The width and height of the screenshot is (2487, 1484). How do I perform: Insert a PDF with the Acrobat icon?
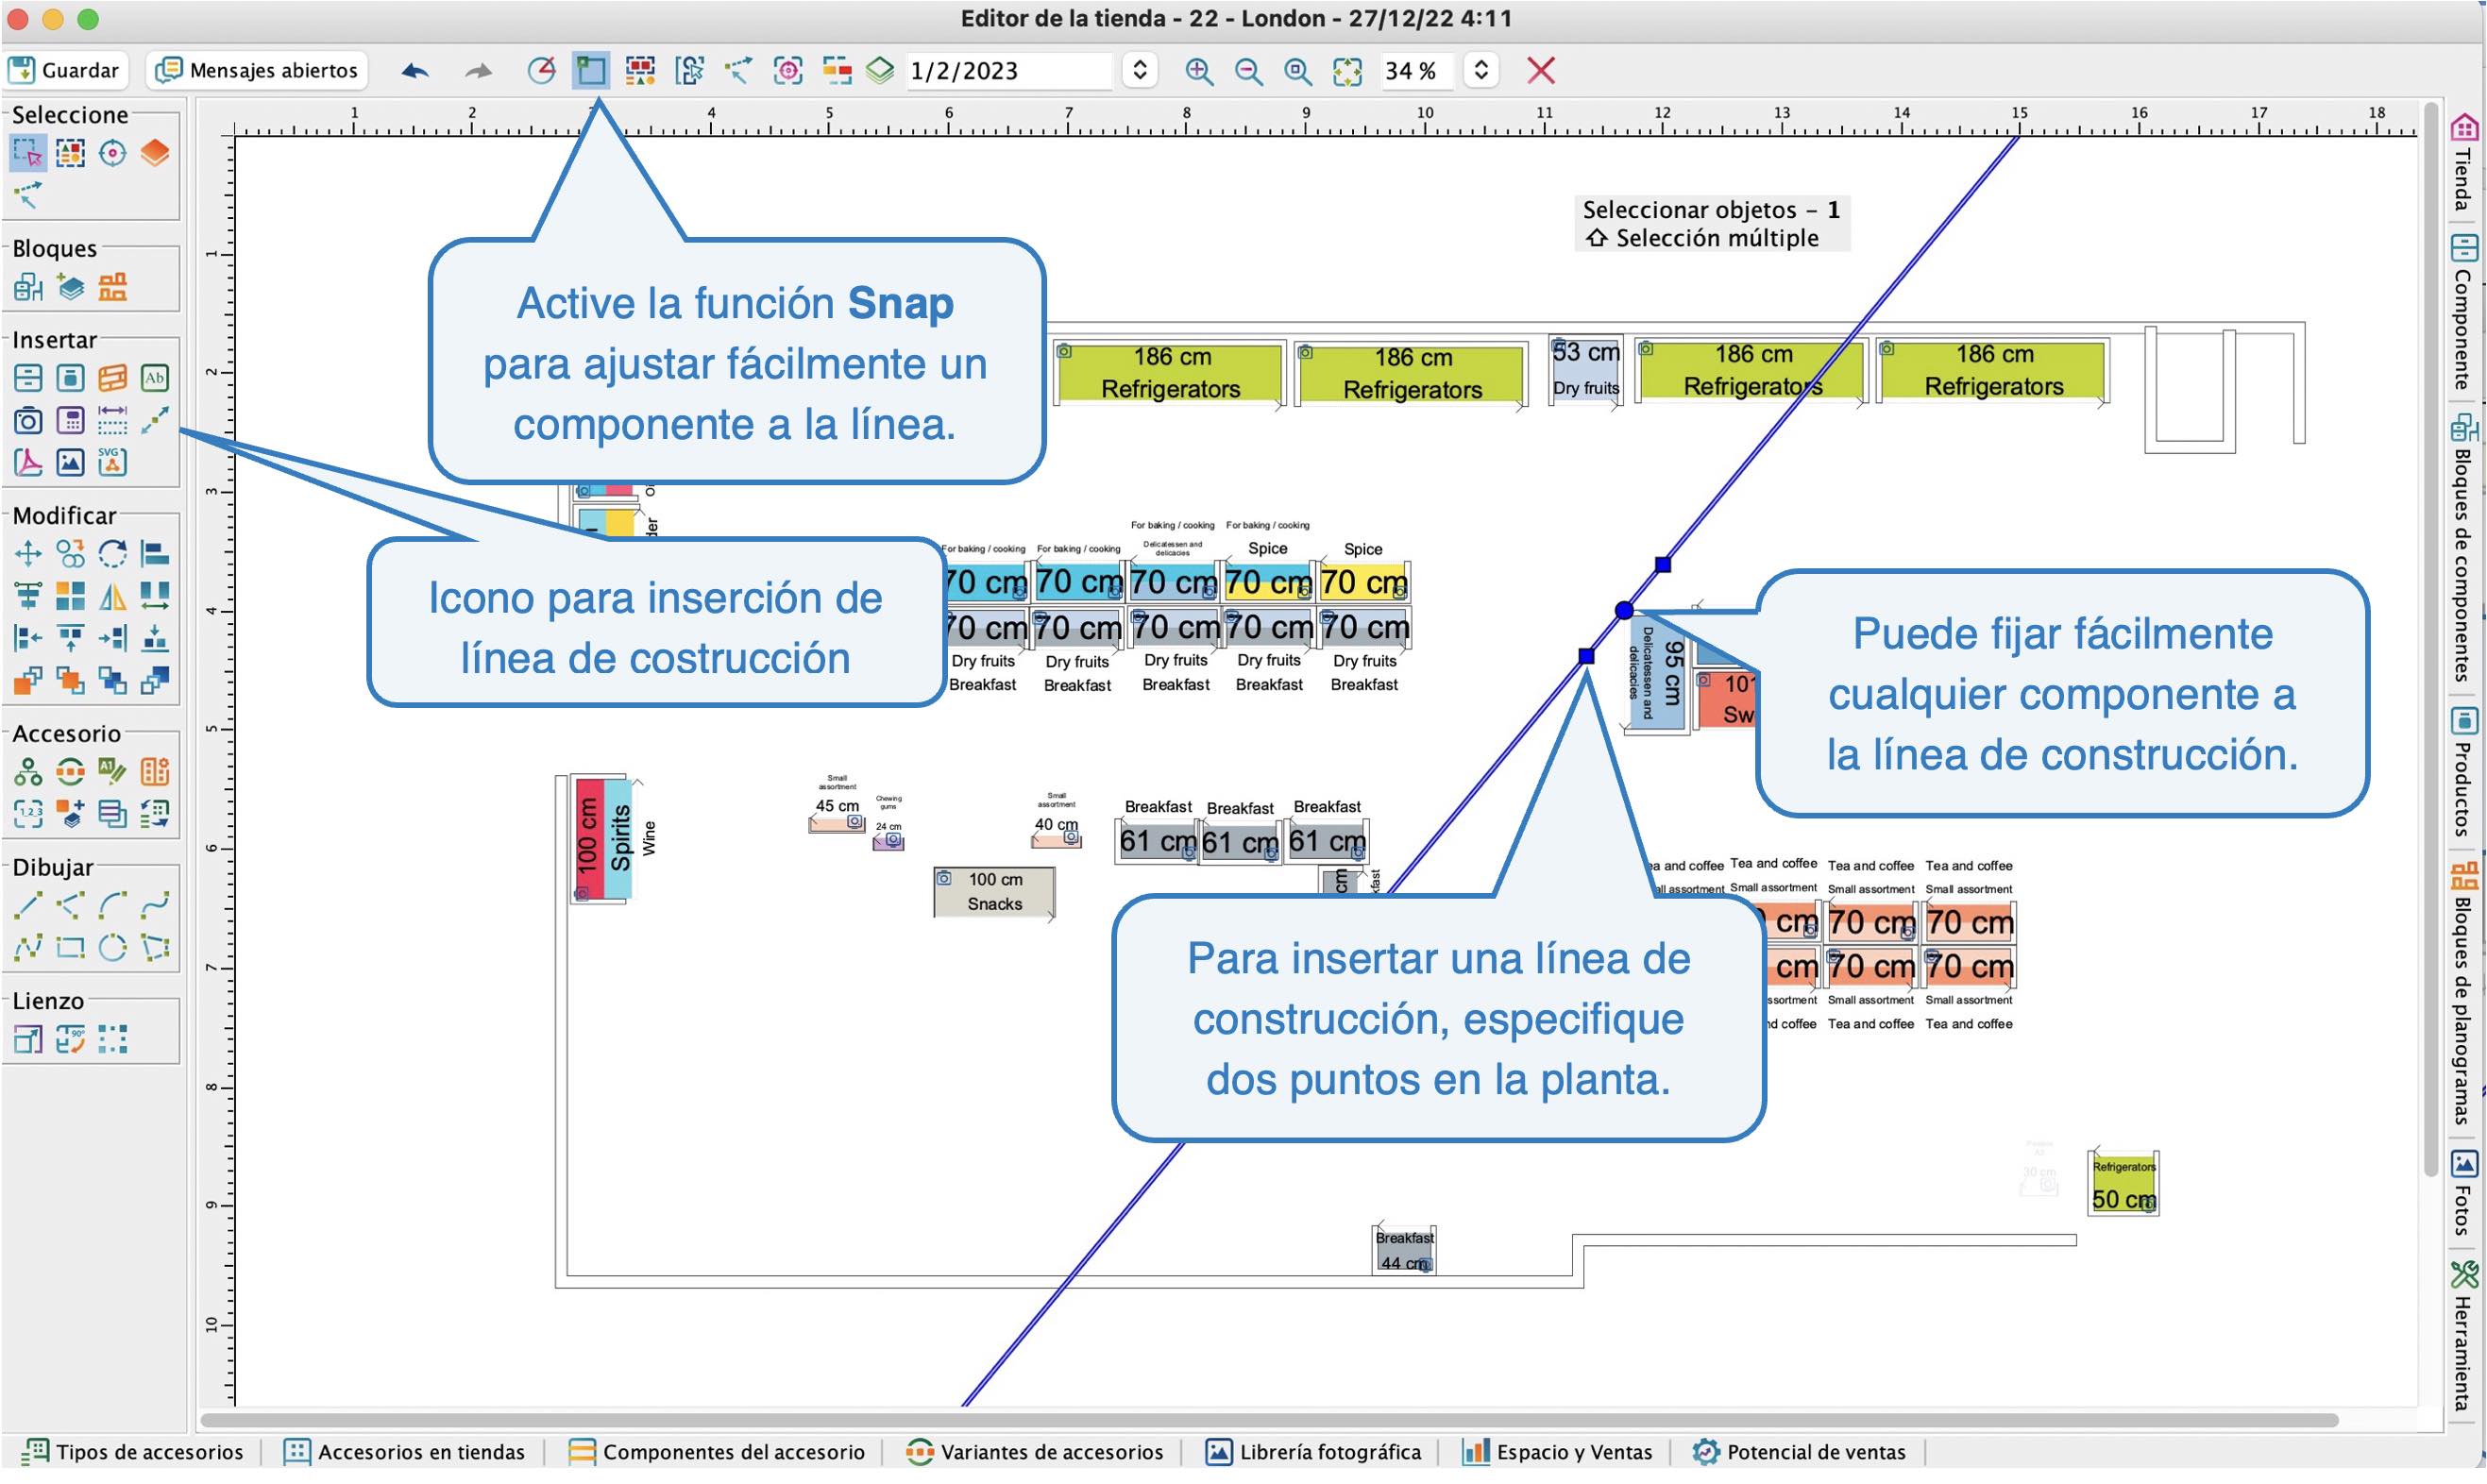click(x=28, y=463)
